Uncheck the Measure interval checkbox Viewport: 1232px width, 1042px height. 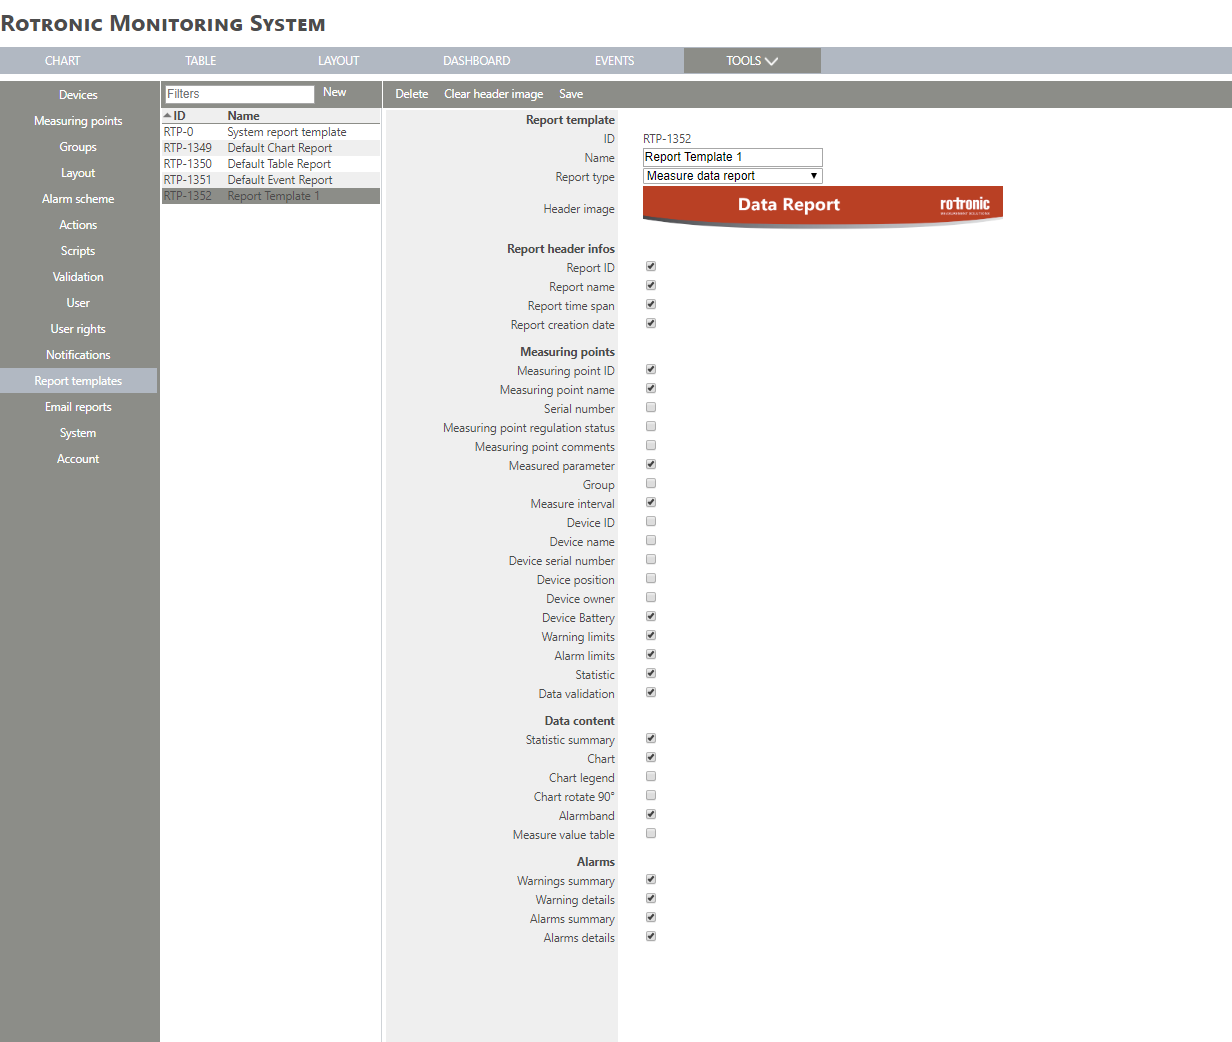click(x=651, y=502)
